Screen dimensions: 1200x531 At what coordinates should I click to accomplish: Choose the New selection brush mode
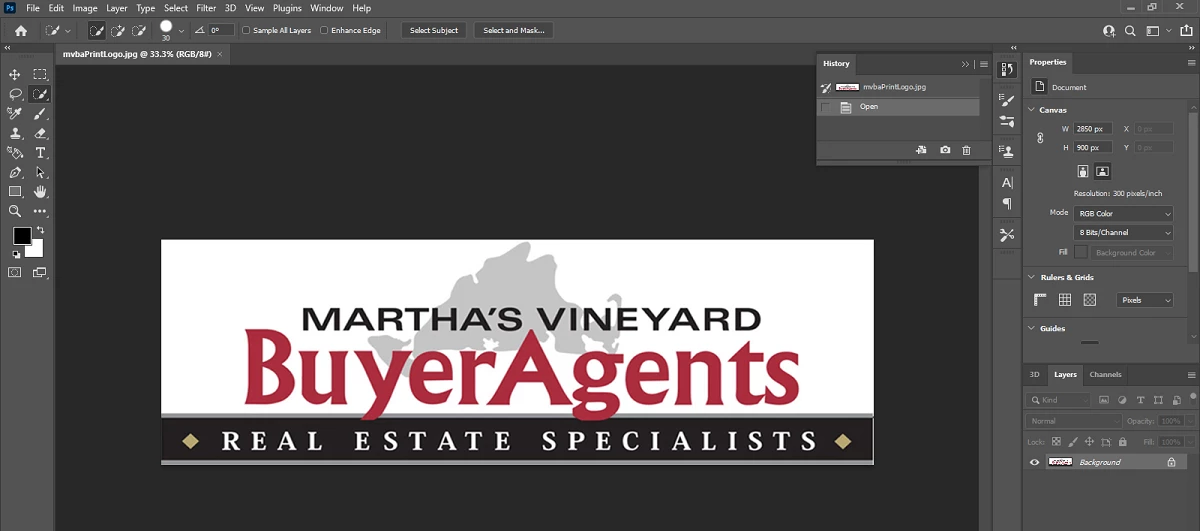pyautogui.click(x=96, y=30)
